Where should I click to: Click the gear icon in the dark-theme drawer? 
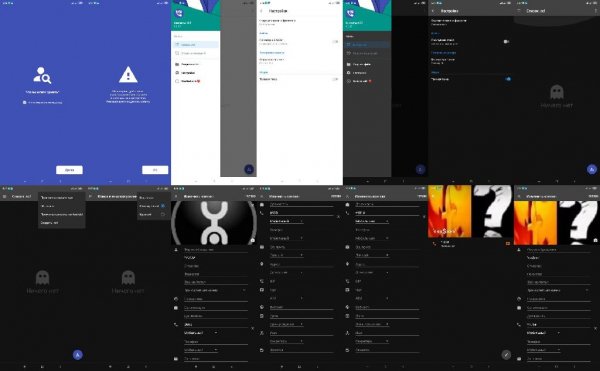pyautogui.click(x=348, y=73)
